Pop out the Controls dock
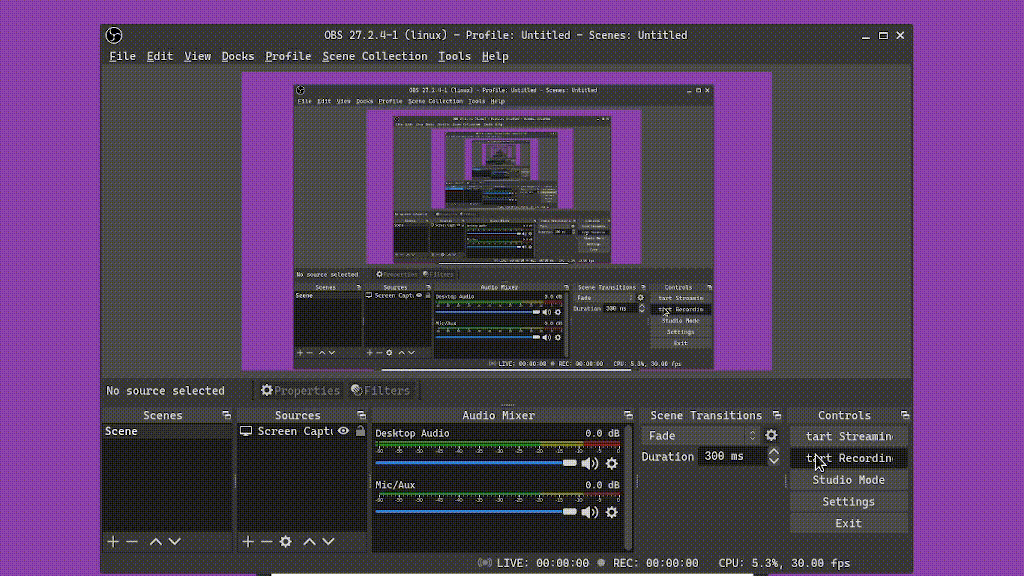The image size is (1024, 576). point(904,415)
